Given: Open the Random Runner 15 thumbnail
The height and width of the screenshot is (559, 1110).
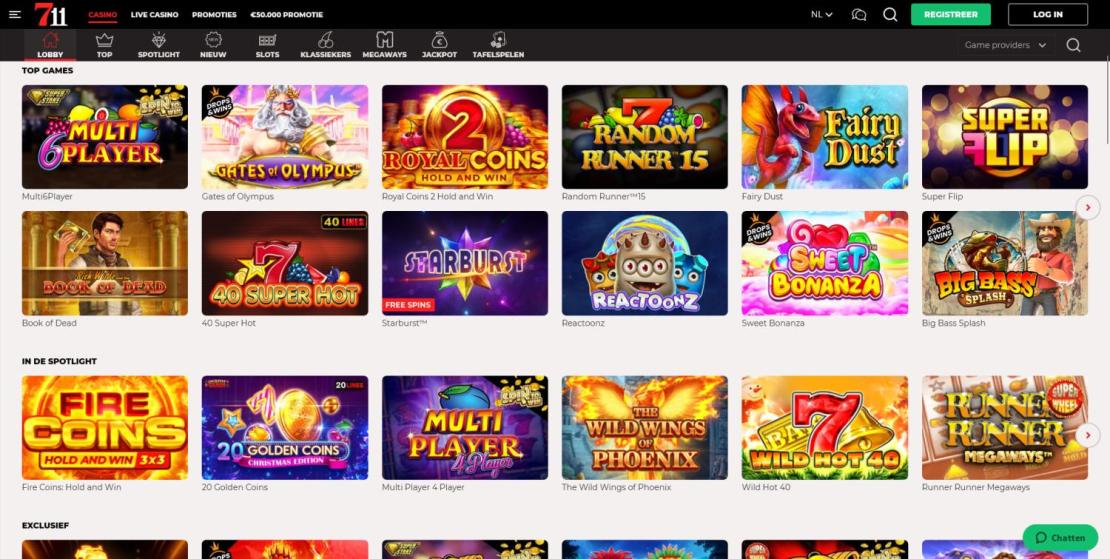Looking at the screenshot, I should (645, 137).
